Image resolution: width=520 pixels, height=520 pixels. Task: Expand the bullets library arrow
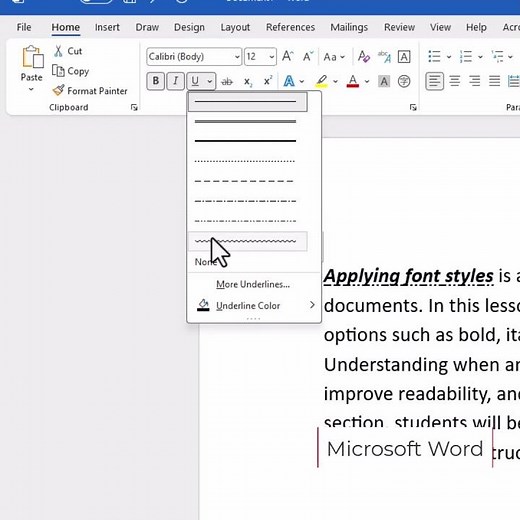pyautogui.click(x=449, y=57)
